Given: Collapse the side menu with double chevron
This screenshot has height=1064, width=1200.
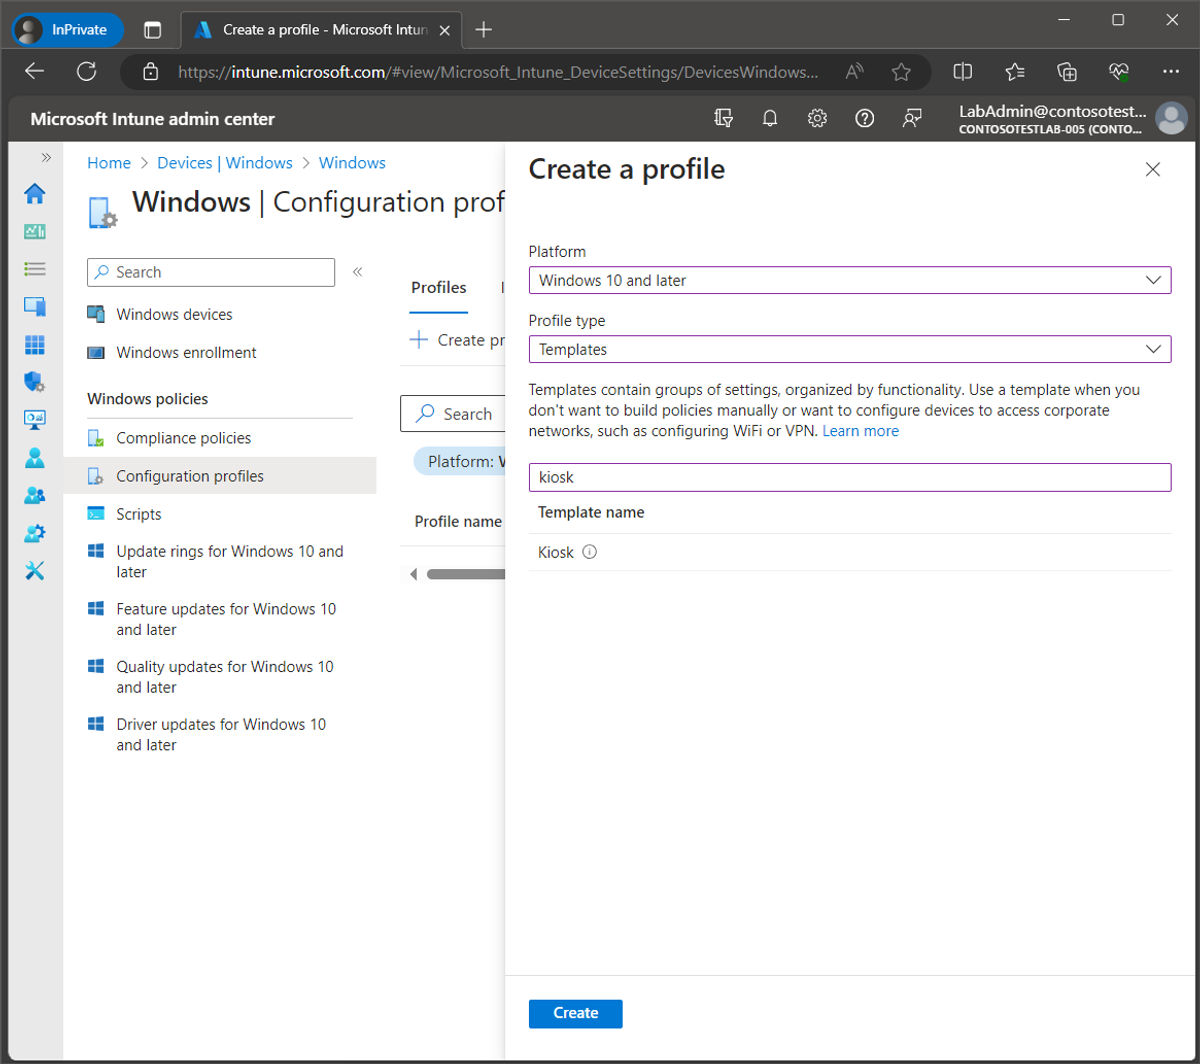Looking at the screenshot, I should pos(357,272).
